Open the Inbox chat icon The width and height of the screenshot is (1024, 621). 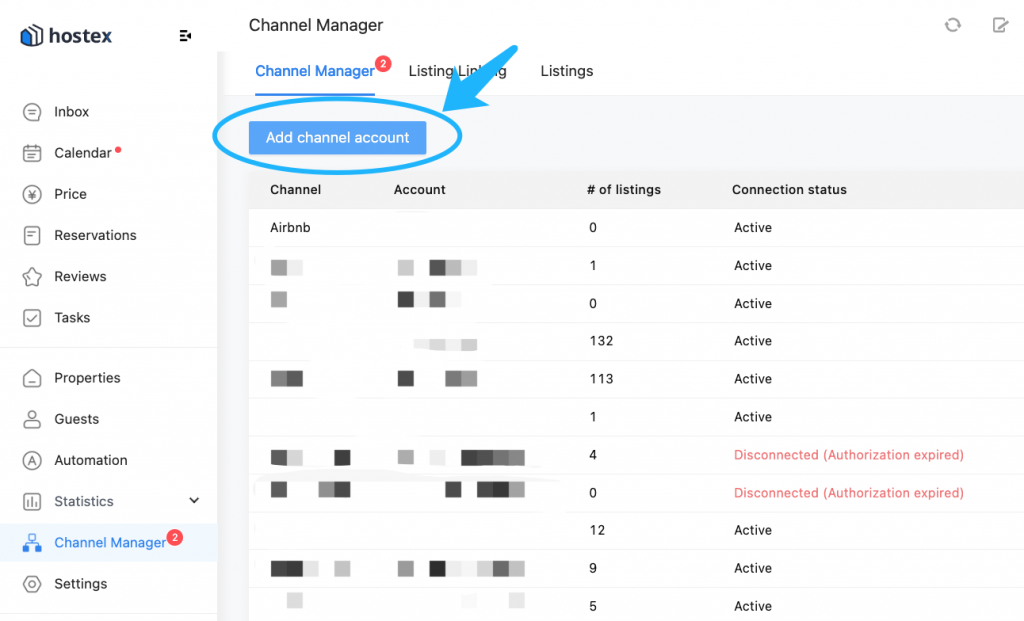(x=31, y=112)
